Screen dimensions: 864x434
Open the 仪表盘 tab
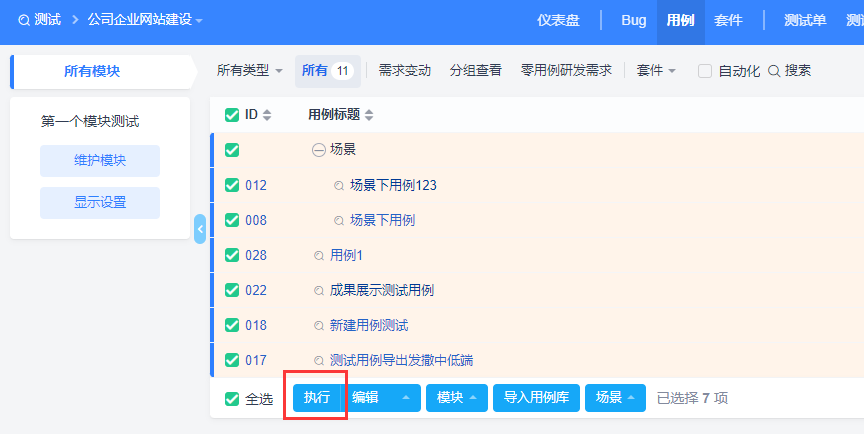pos(558,21)
